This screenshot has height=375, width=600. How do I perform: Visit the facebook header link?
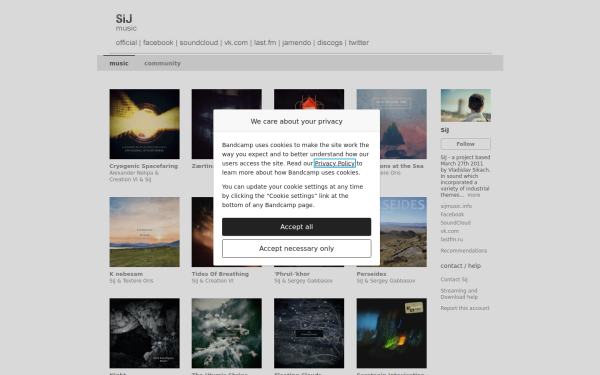[158, 42]
